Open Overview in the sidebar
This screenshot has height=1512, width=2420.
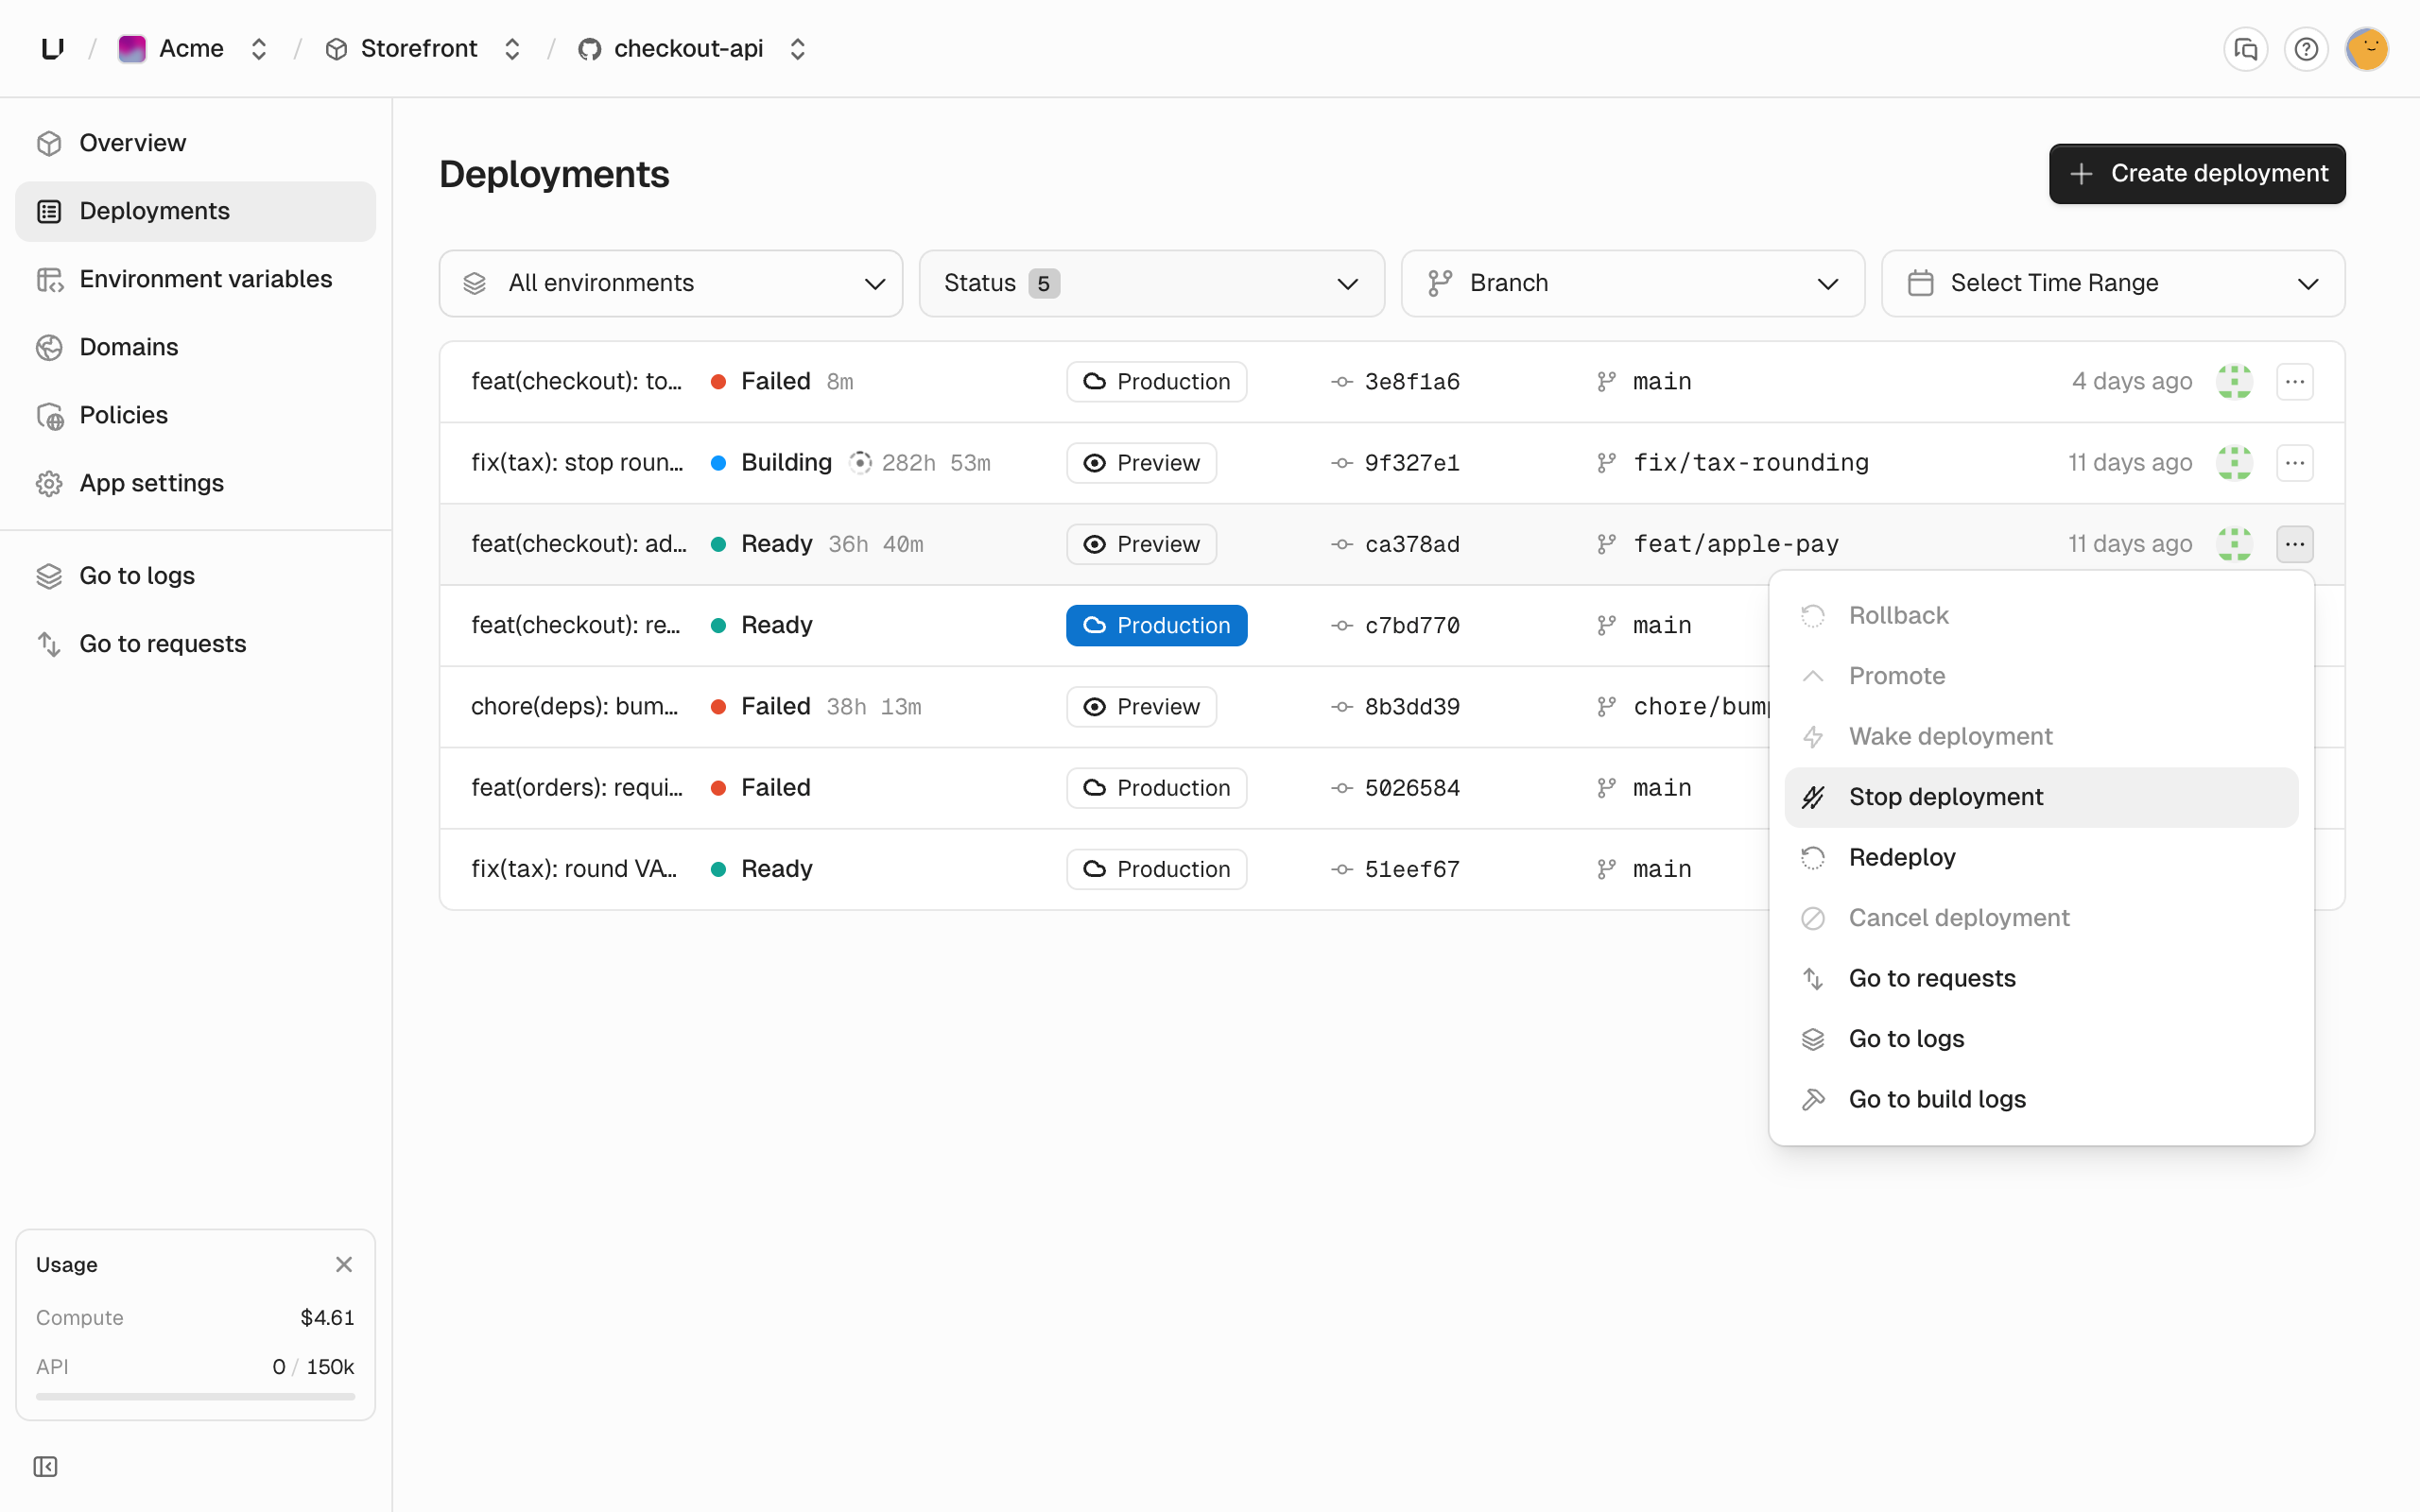point(195,143)
